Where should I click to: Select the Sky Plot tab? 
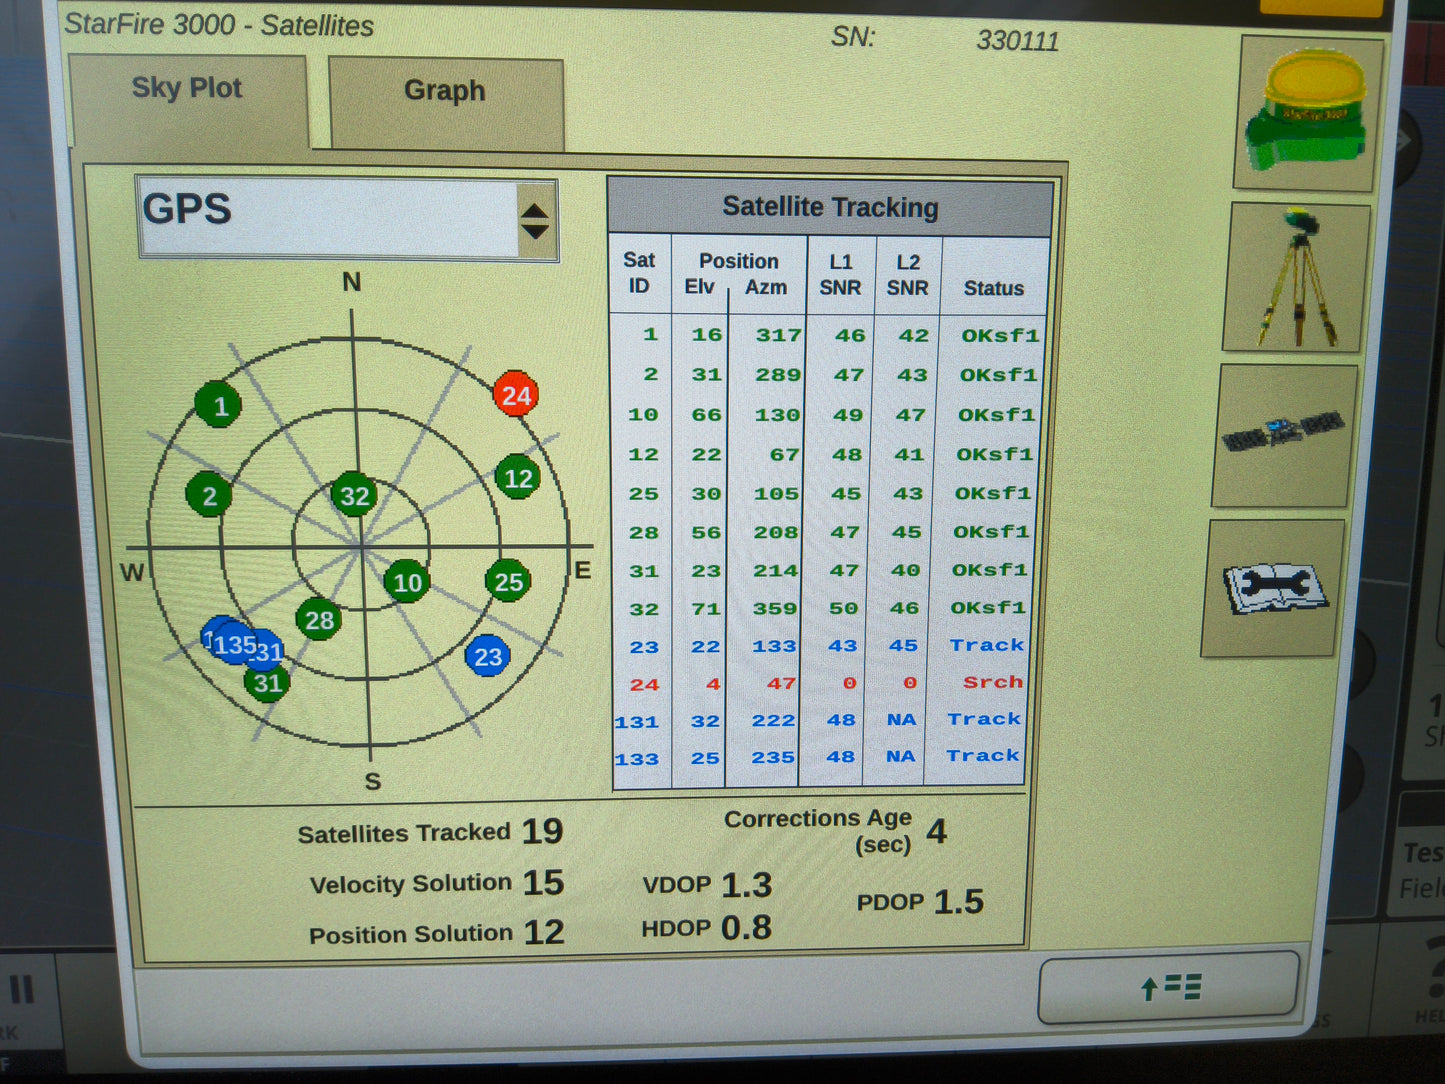pos(186,88)
